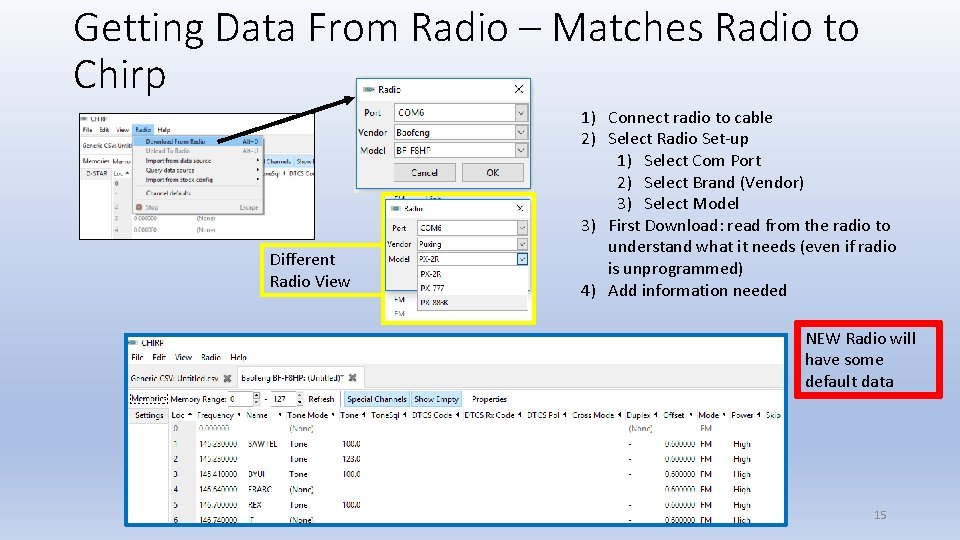Sort by the Tone Mode column header

click(311, 415)
